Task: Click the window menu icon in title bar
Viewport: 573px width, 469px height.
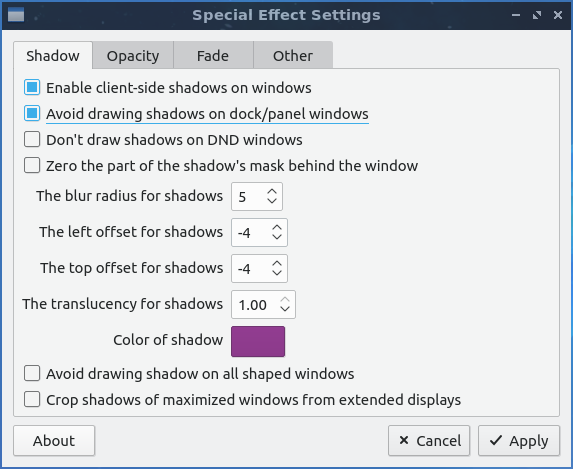Action: pos(16,15)
